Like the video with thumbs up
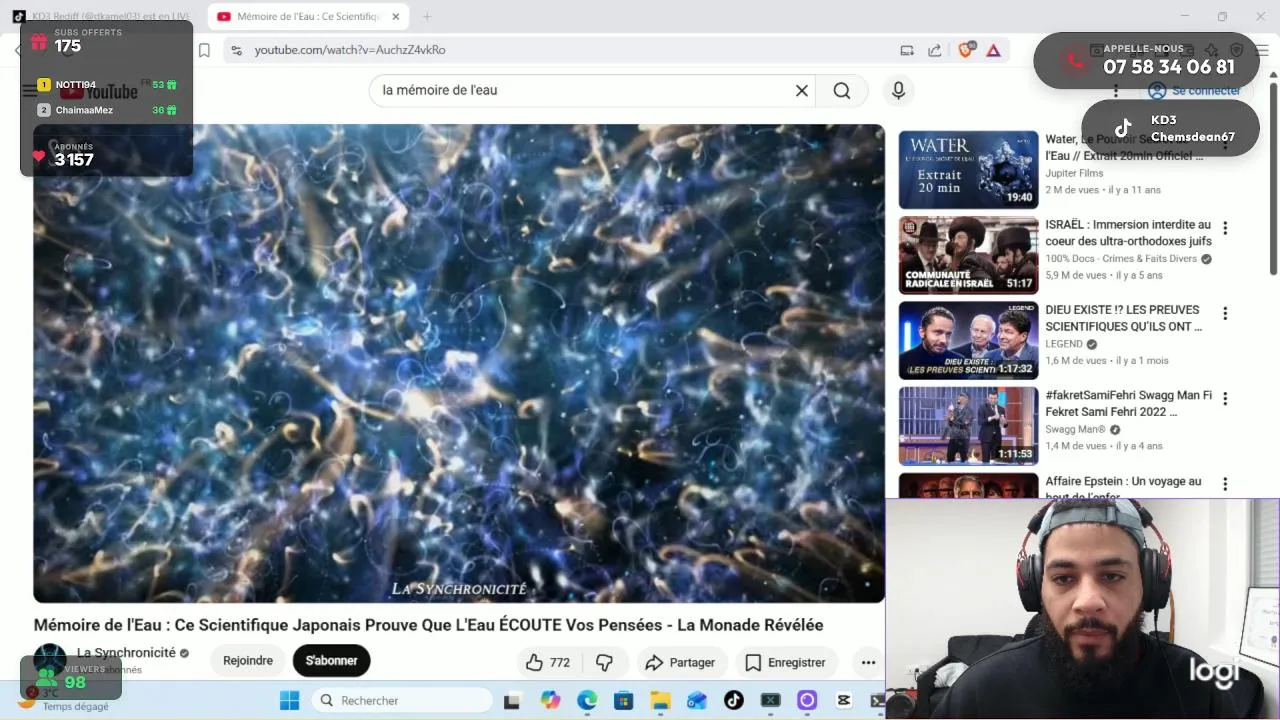 pyautogui.click(x=548, y=662)
